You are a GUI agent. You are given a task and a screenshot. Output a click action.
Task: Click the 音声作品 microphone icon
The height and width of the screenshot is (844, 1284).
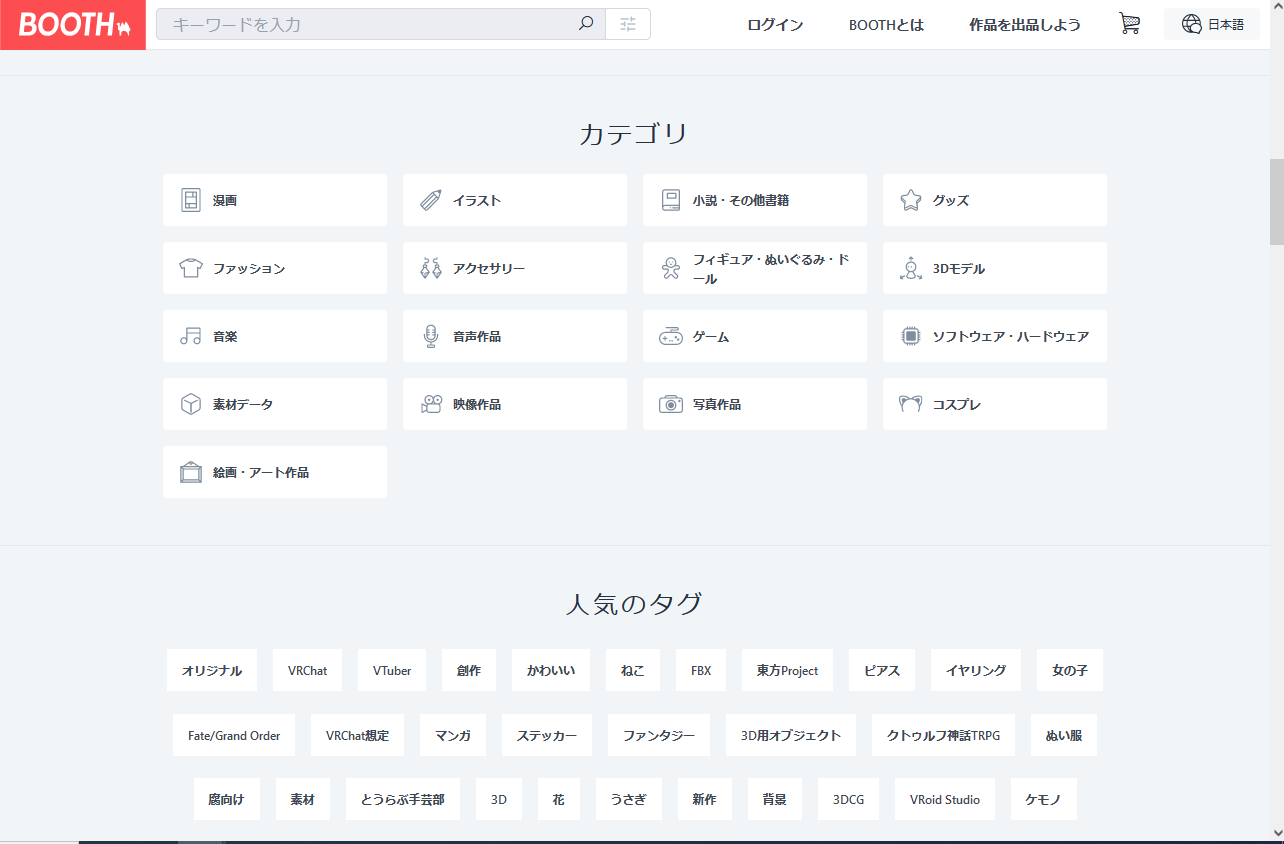tap(431, 337)
